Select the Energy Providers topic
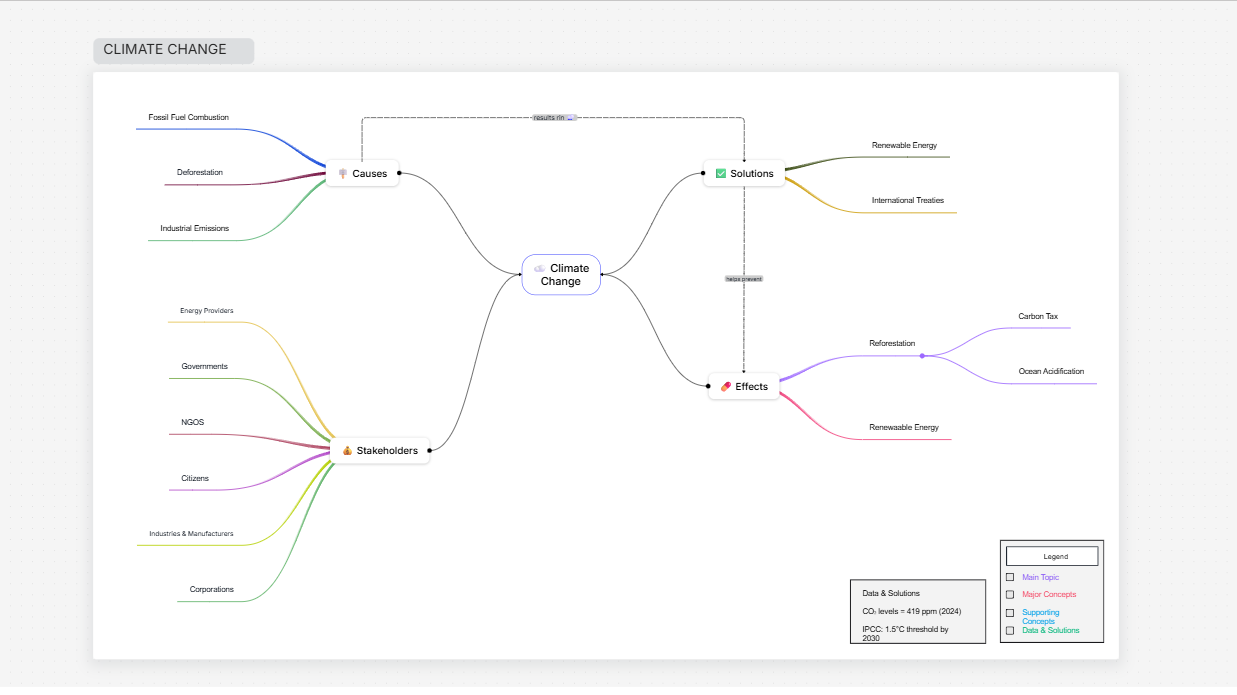Image resolution: width=1237 pixels, height=695 pixels. 207,310
